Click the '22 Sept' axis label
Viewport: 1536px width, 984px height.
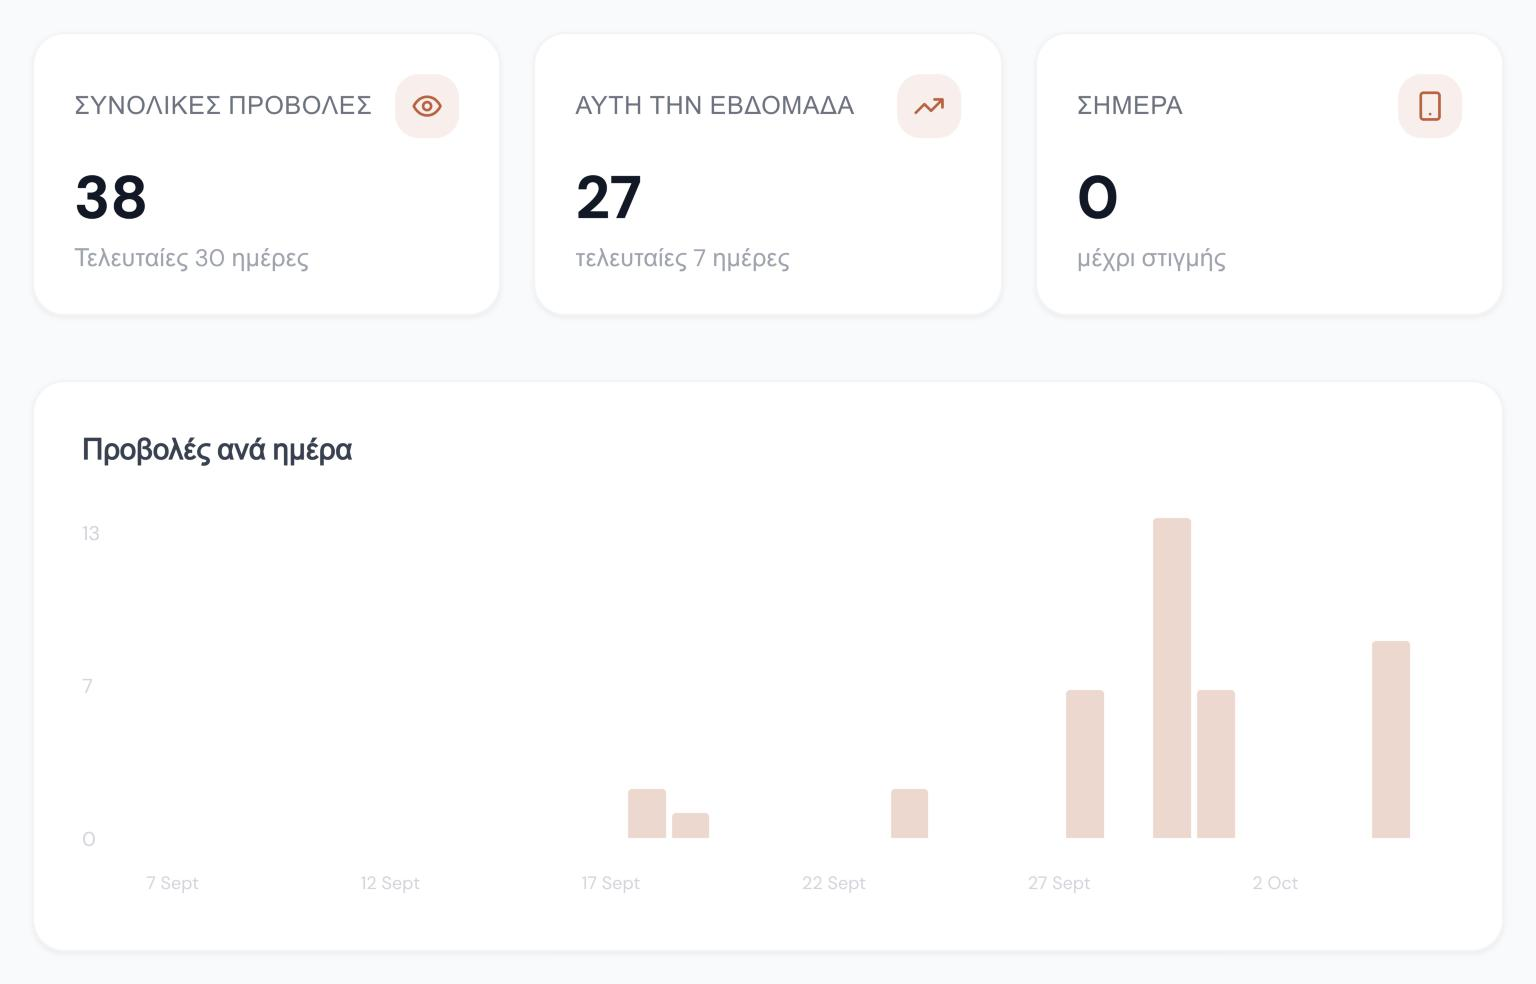[834, 883]
